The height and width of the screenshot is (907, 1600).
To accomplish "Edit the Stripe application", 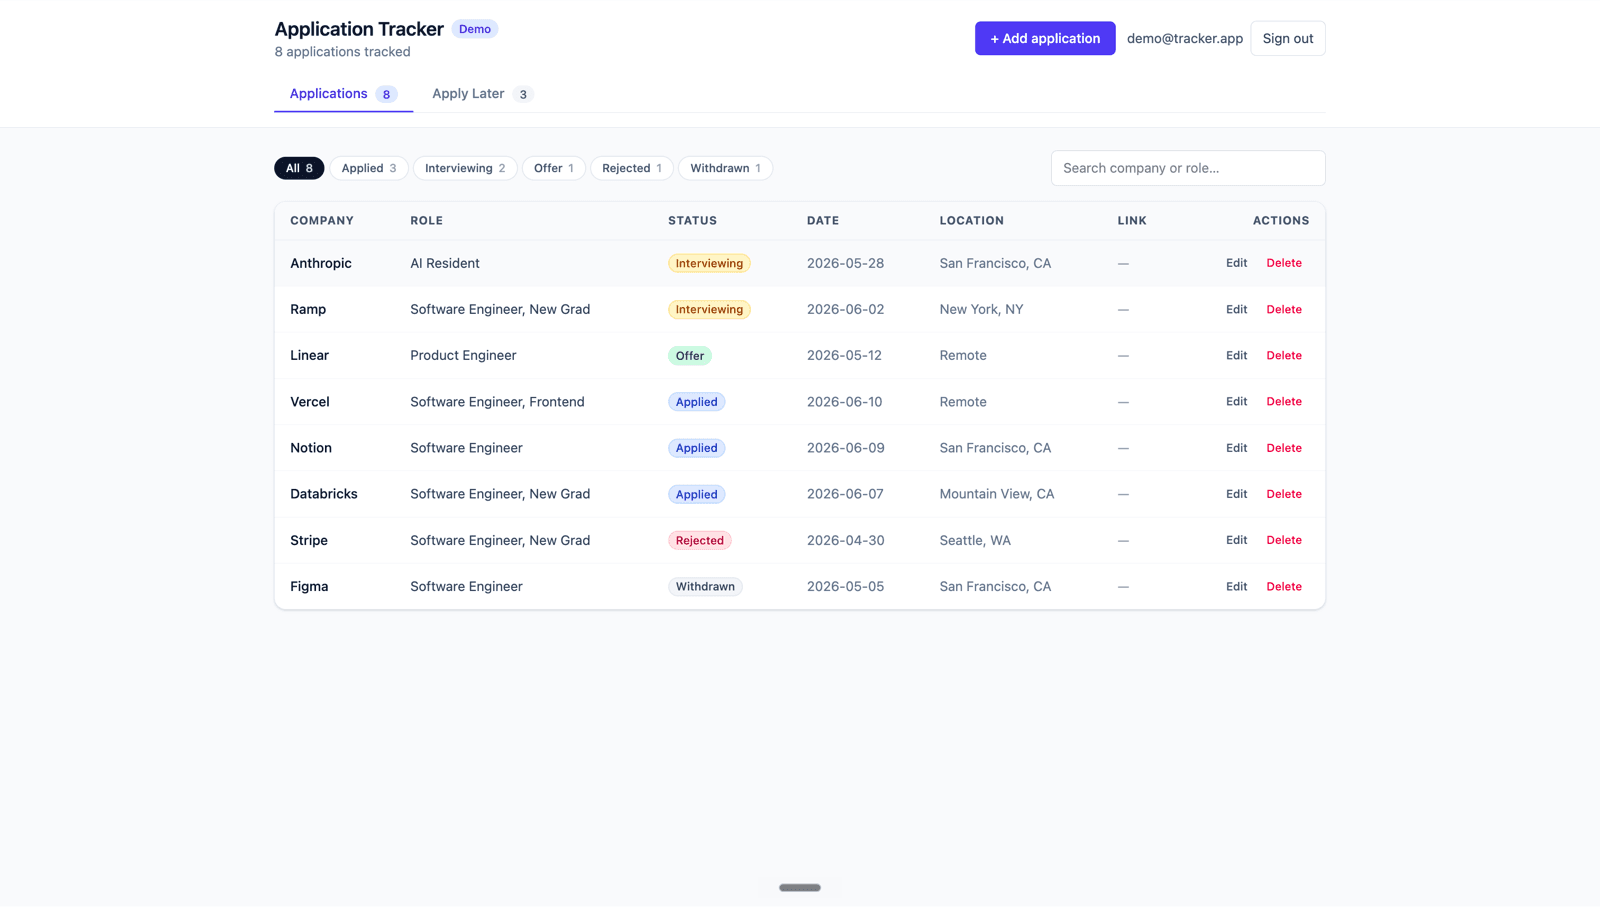I will (1237, 540).
